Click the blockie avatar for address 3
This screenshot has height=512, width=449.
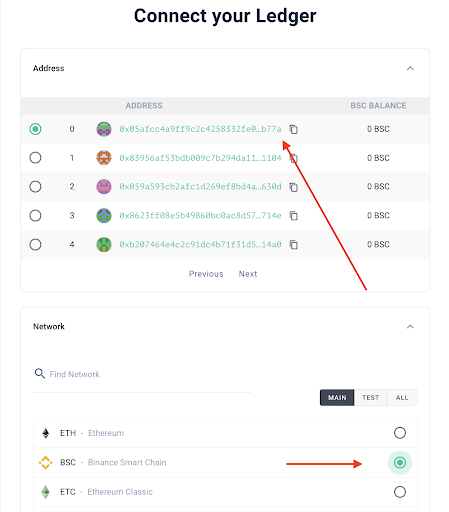(104, 216)
